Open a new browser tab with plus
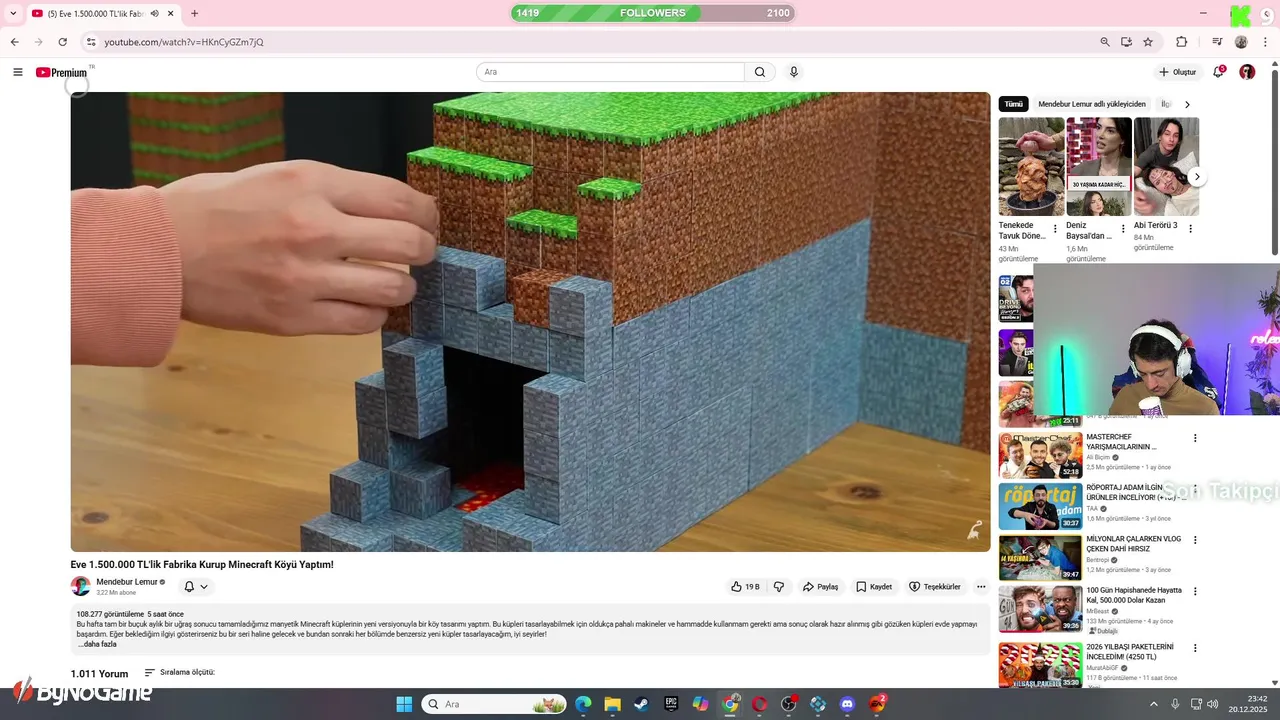 point(194,13)
